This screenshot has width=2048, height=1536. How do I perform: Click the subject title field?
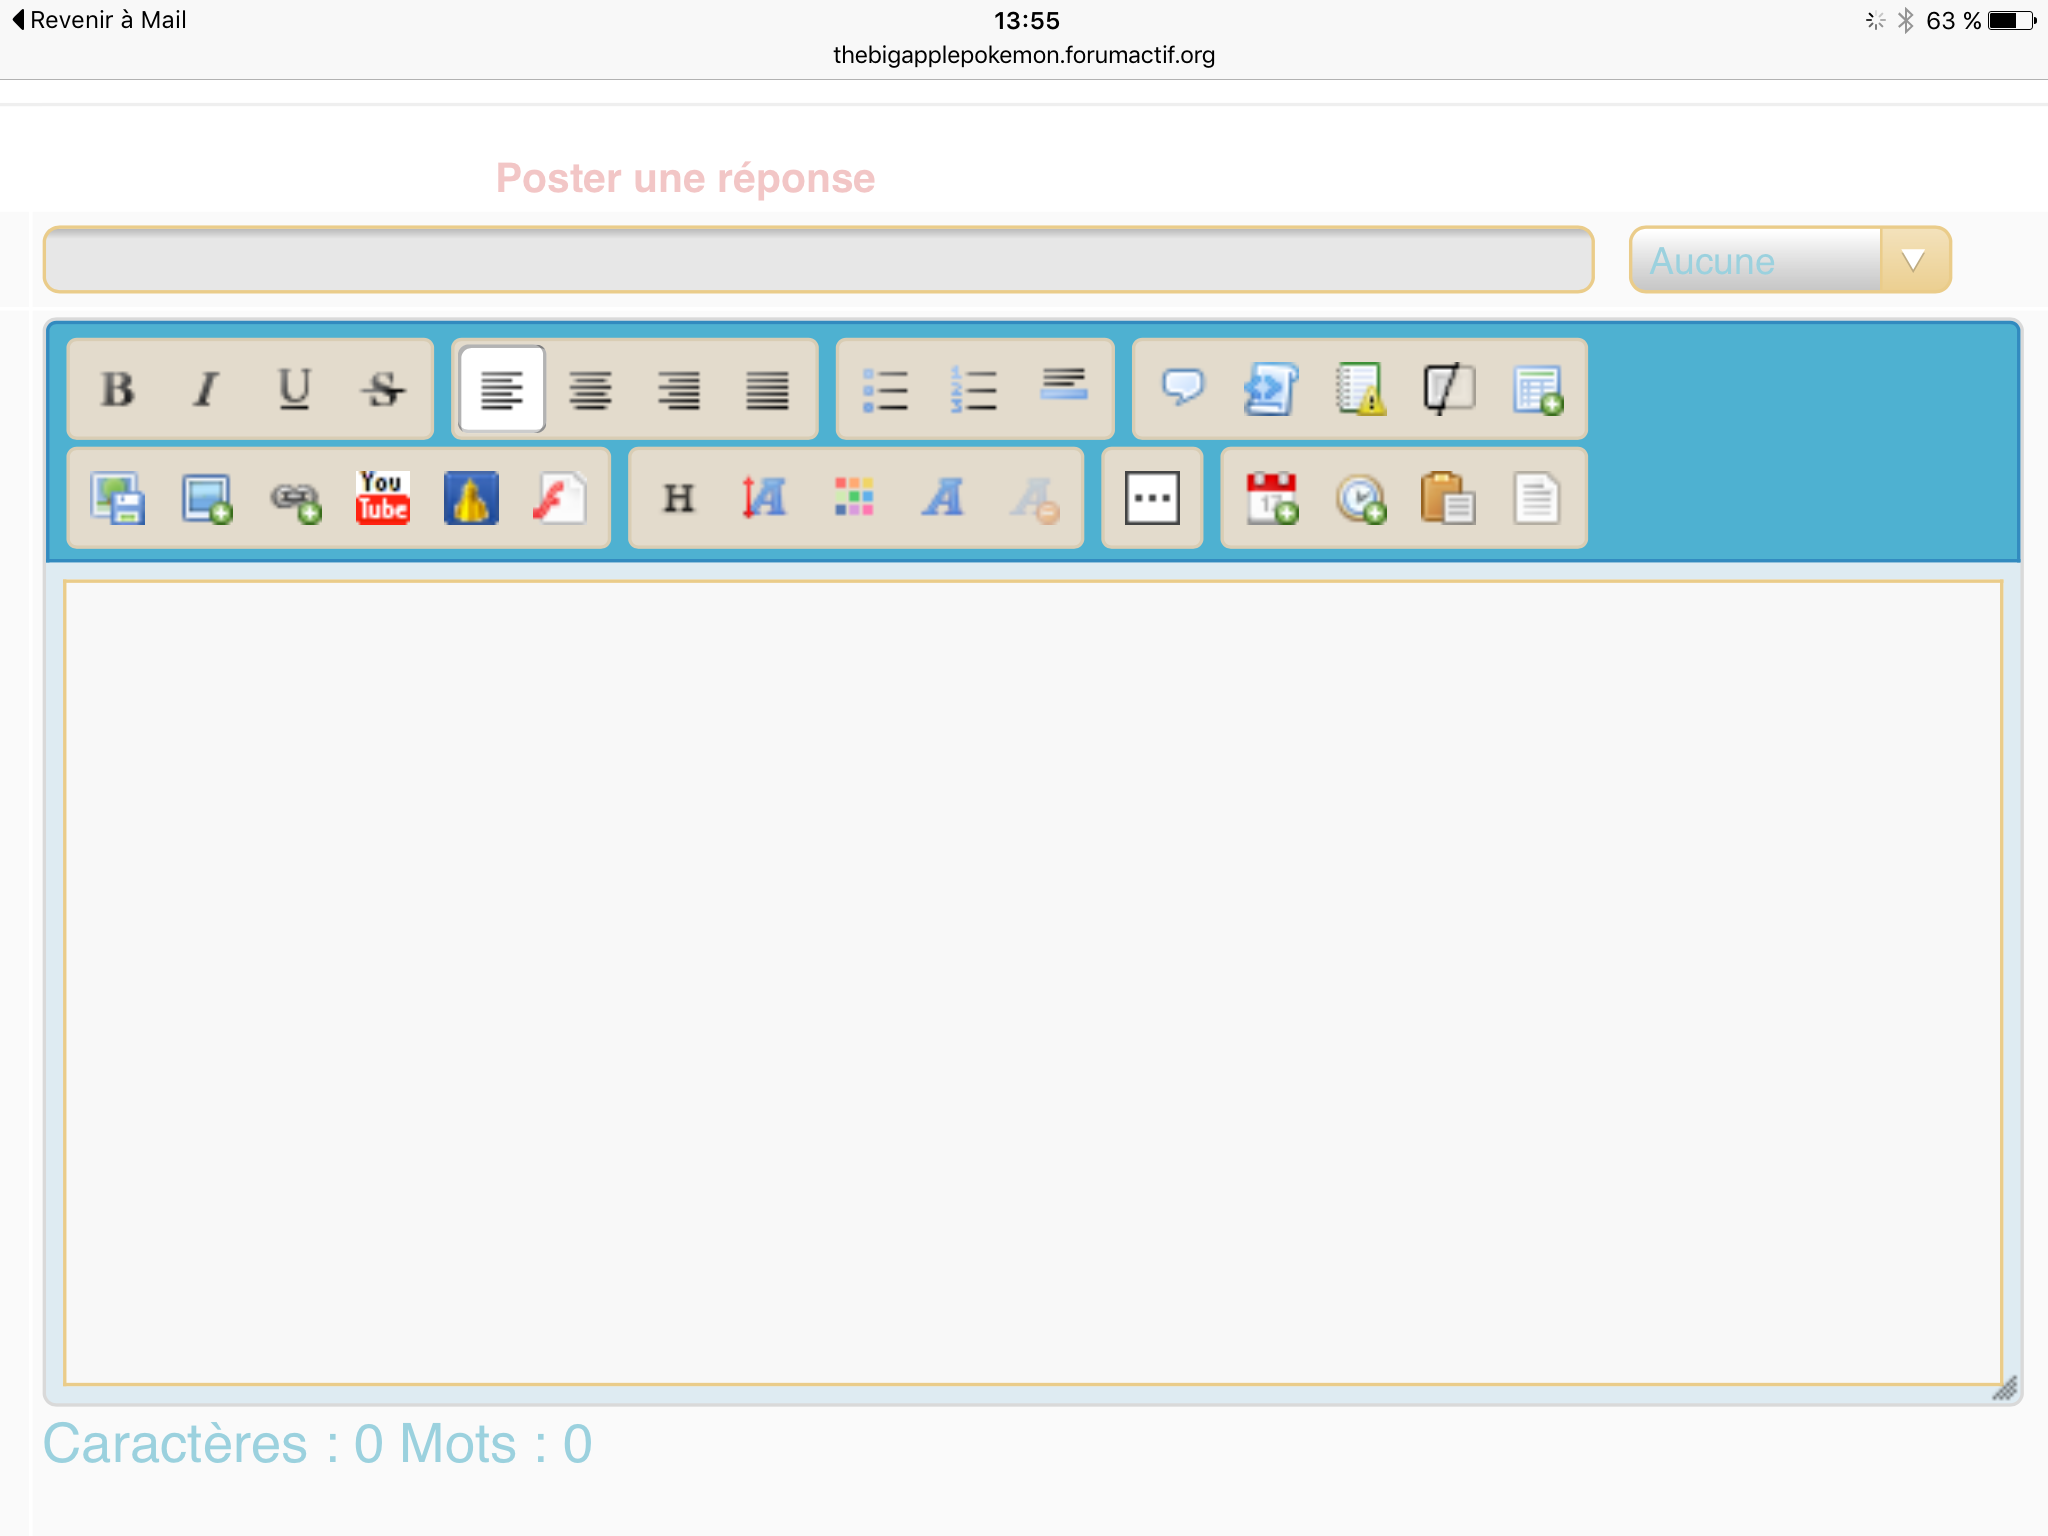point(818,260)
